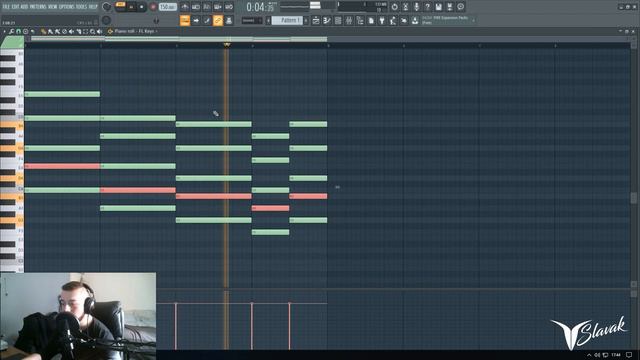Go to previous pattern with left arrow

coord(268,20)
